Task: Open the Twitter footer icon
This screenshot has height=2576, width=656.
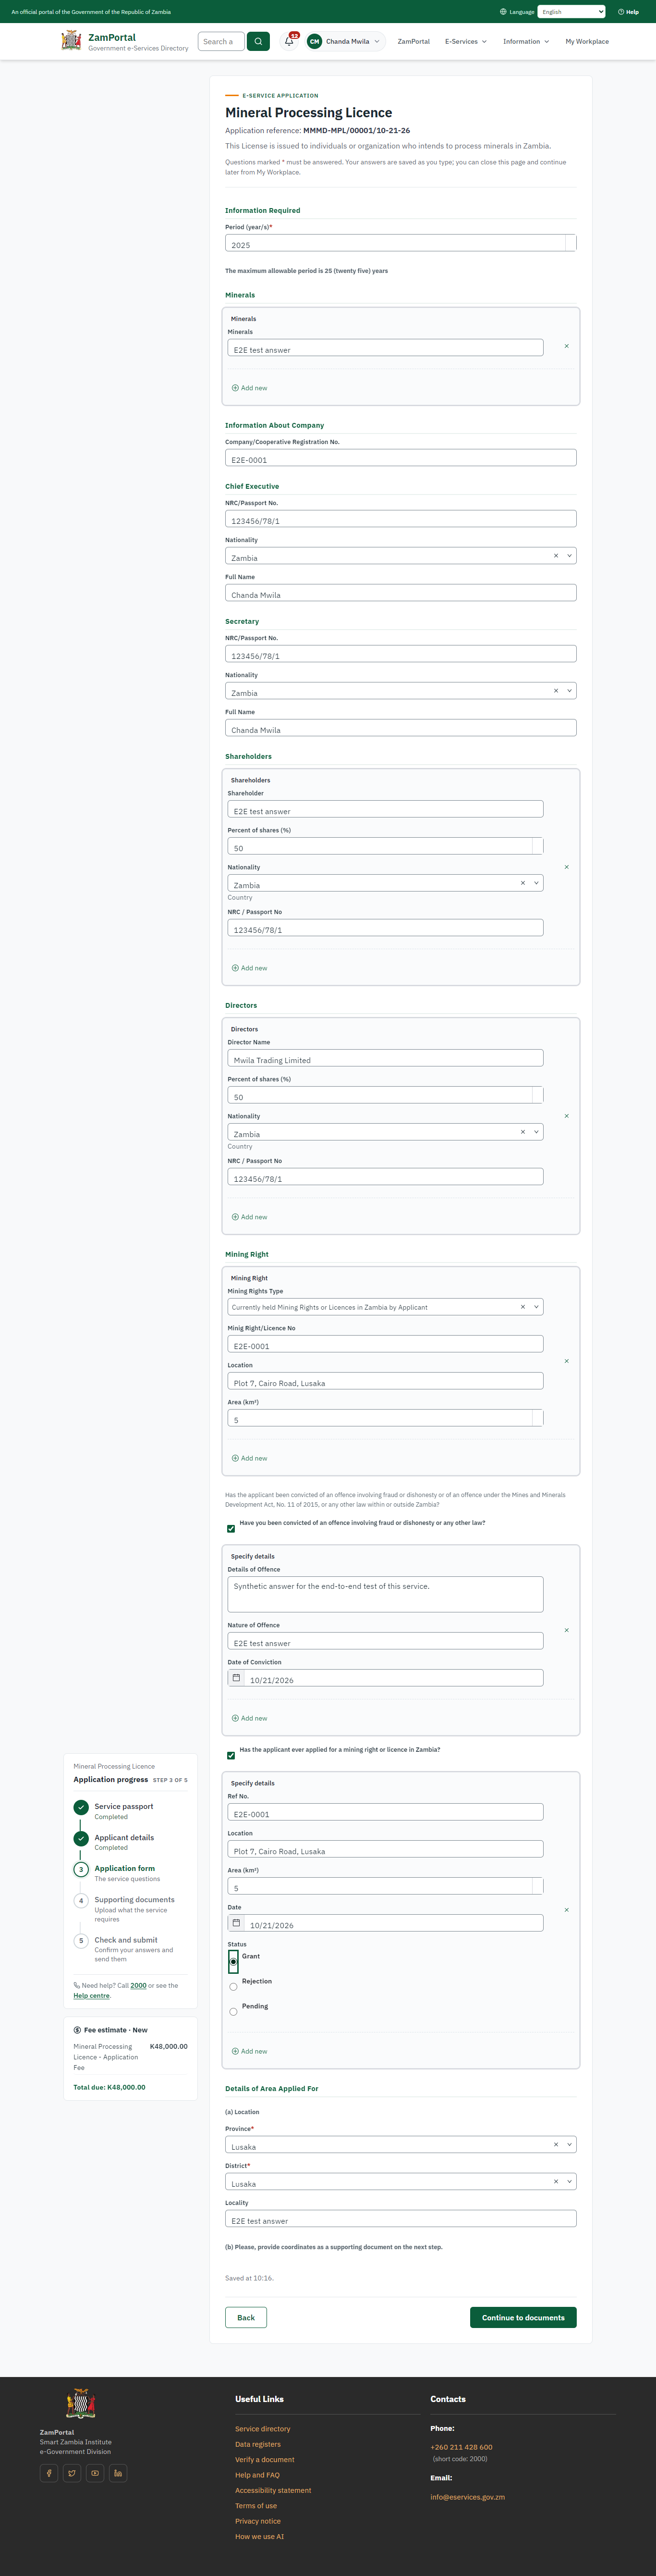Action: pyautogui.click(x=72, y=2473)
